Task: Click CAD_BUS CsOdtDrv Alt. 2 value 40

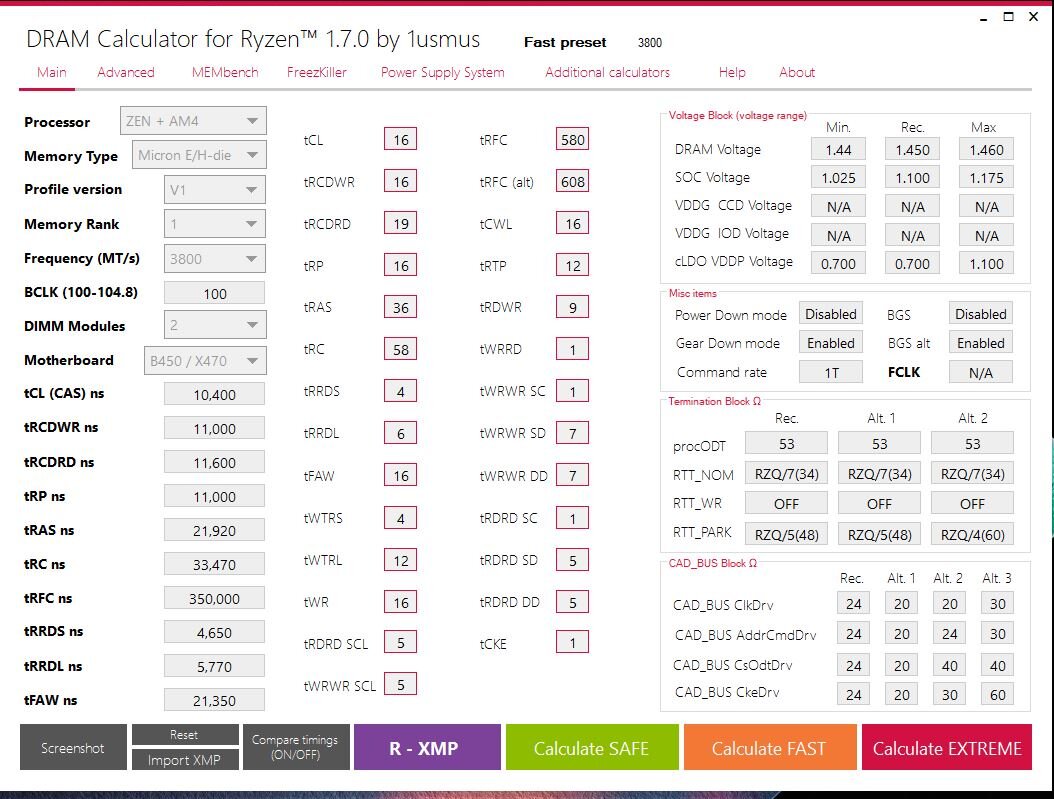Action: point(949,665)
